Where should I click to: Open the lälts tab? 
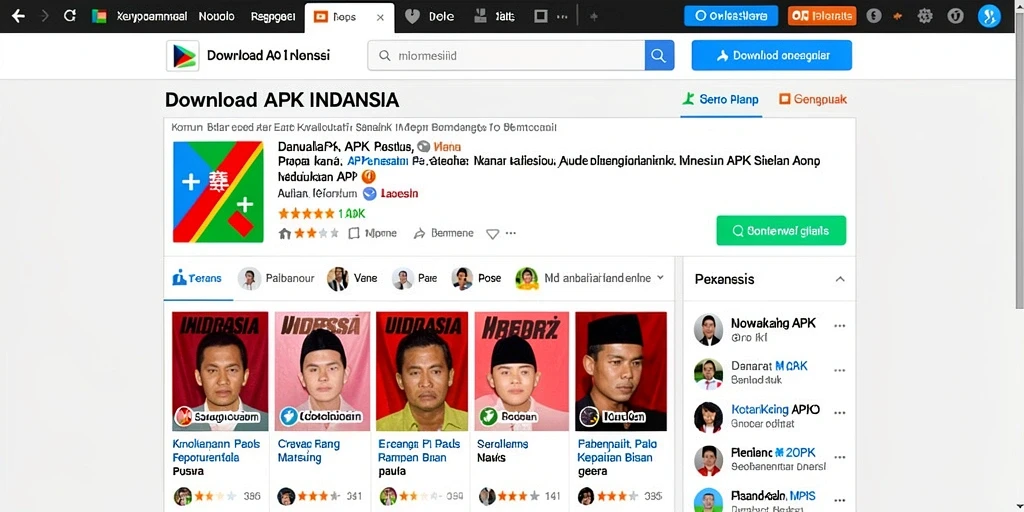click(494, 16)
